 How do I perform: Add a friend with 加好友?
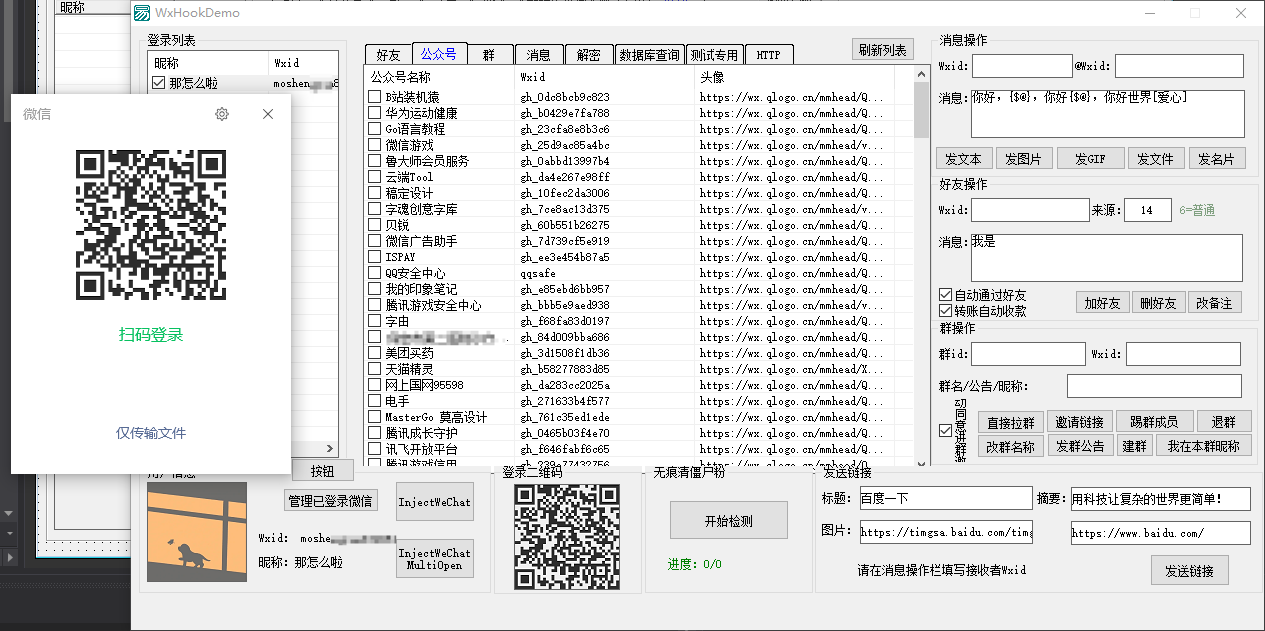[x=1103, y=302]
